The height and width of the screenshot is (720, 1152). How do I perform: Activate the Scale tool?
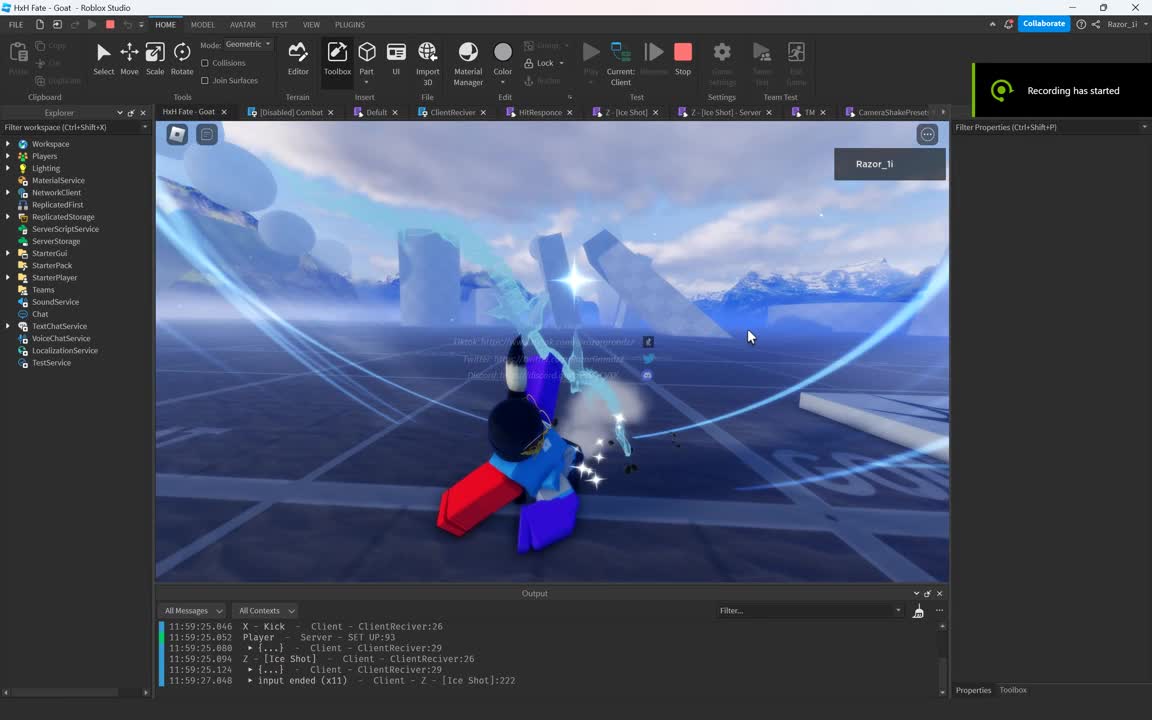pos(155,59)
